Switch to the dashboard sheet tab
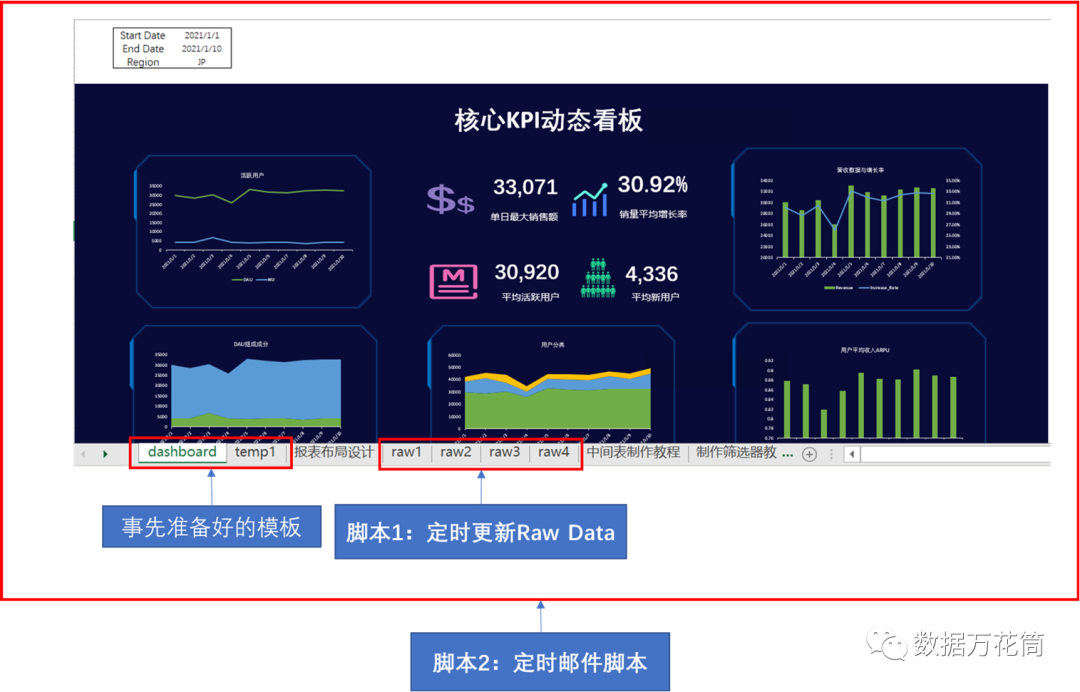 (x=182, y=452)
